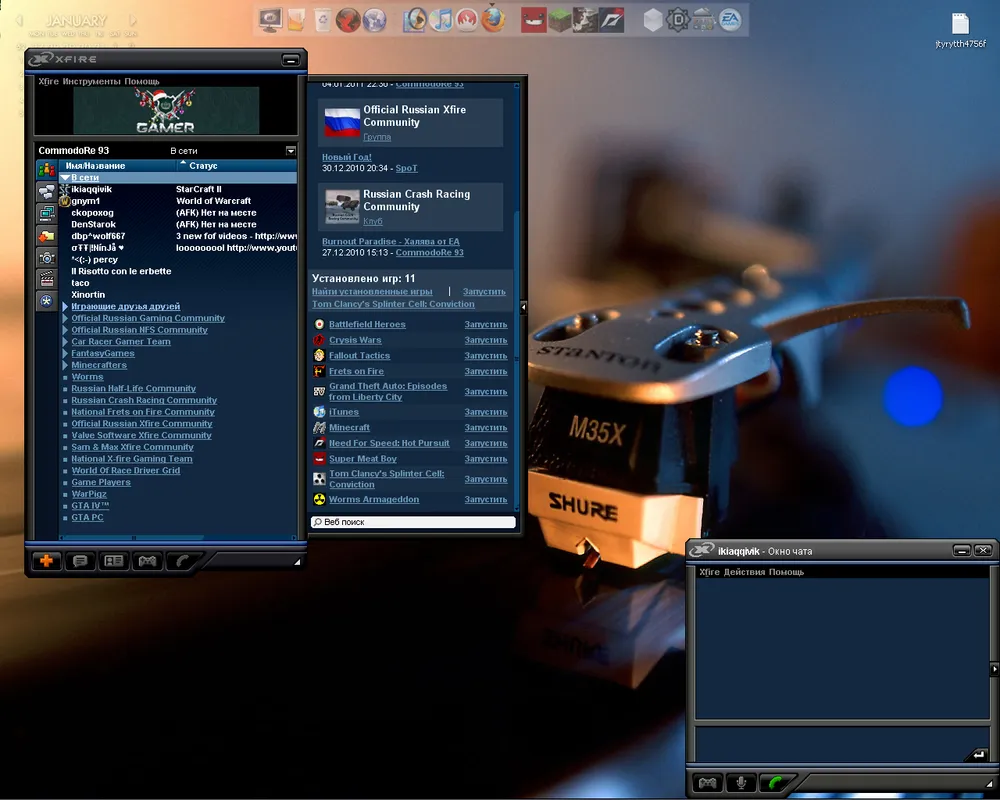Start voice call with green phone icon
Viewport: 1000px width, 800px height.
point(772,783)
